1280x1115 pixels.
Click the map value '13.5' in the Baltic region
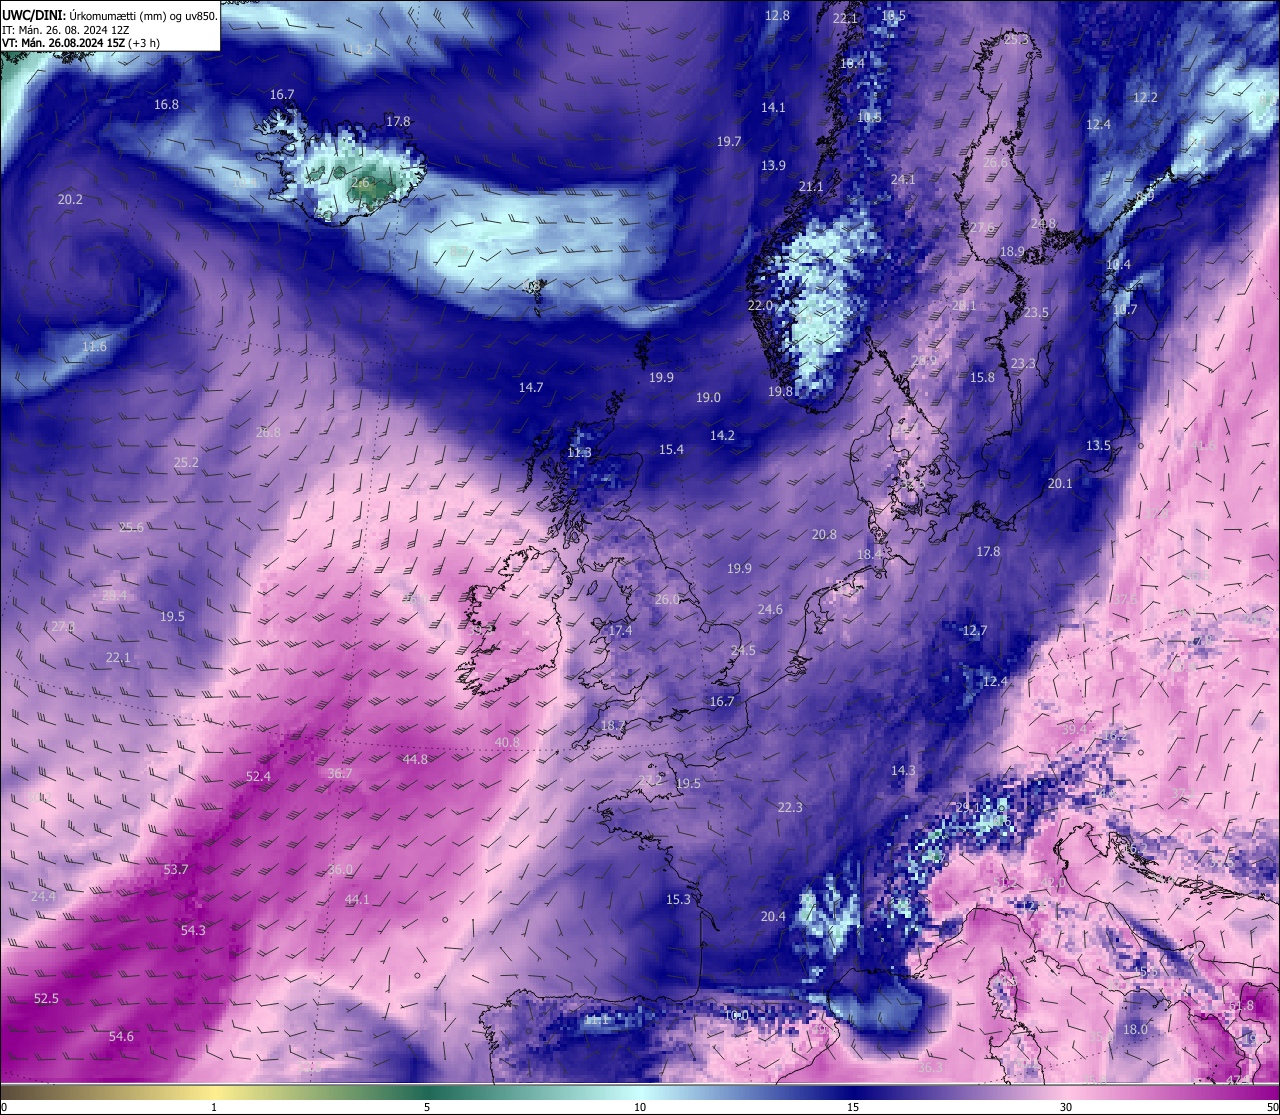[x=1098, y=446]
